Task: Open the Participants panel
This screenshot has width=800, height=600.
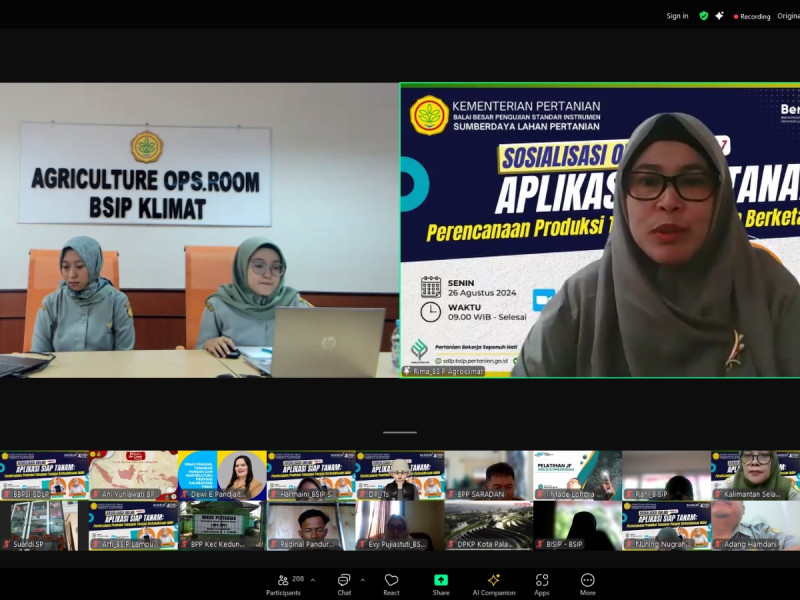Action: coord(285,582)
